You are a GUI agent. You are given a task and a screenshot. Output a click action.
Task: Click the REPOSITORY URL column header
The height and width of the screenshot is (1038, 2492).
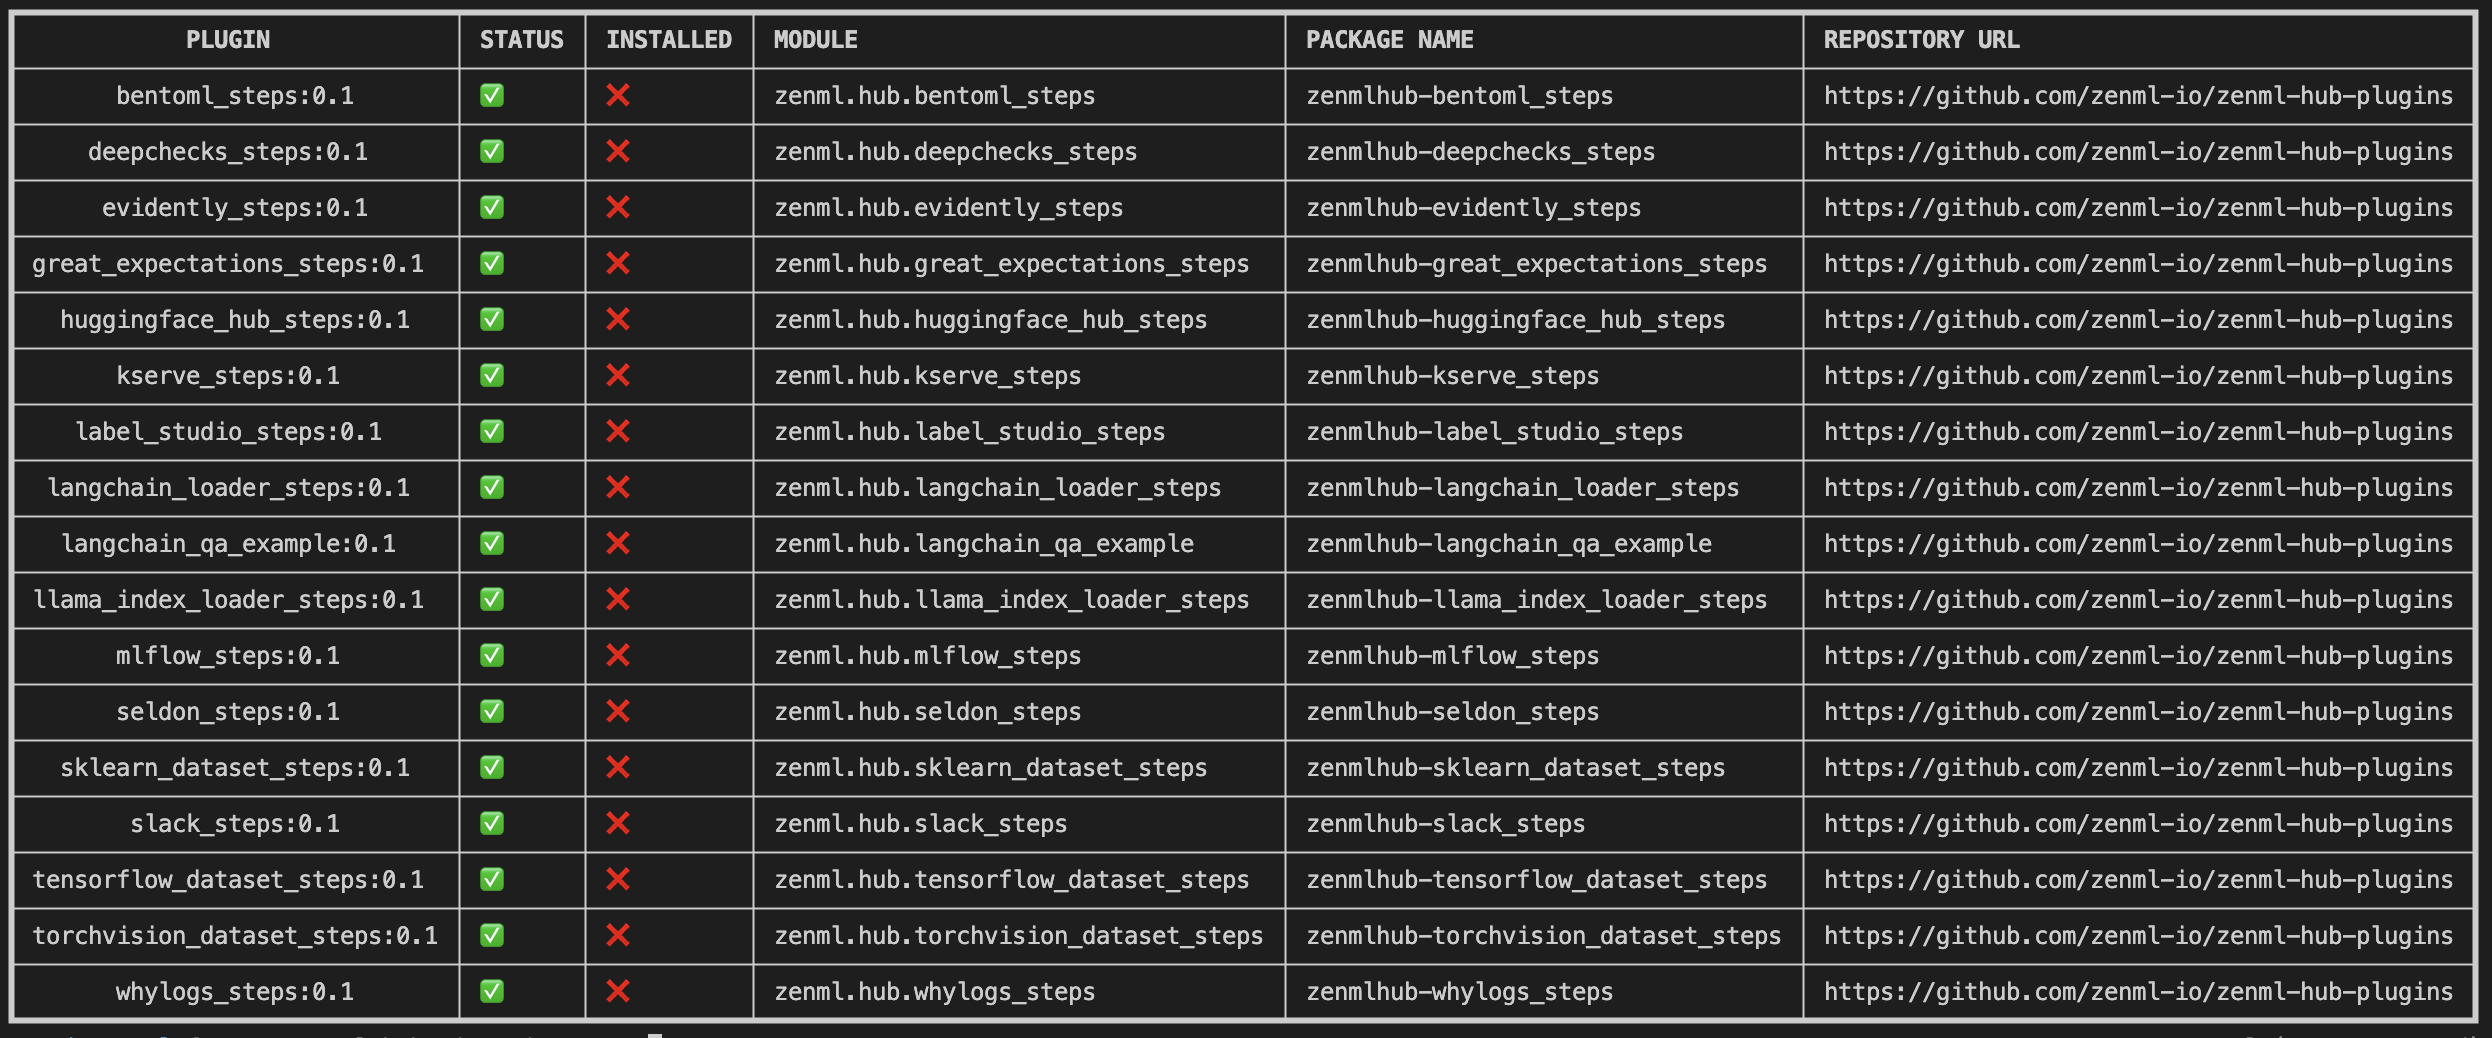[x=1921, y=40]
